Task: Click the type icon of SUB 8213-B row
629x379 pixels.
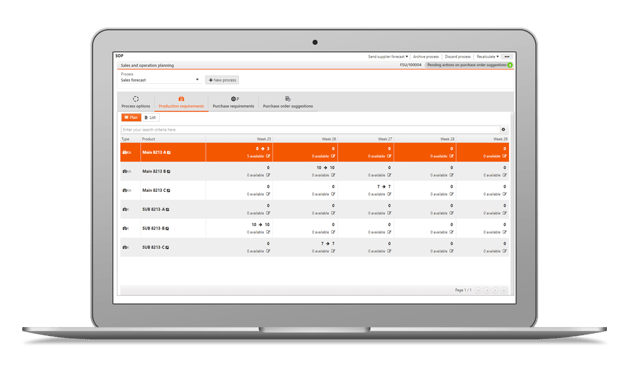Action: tap(126, 228)
